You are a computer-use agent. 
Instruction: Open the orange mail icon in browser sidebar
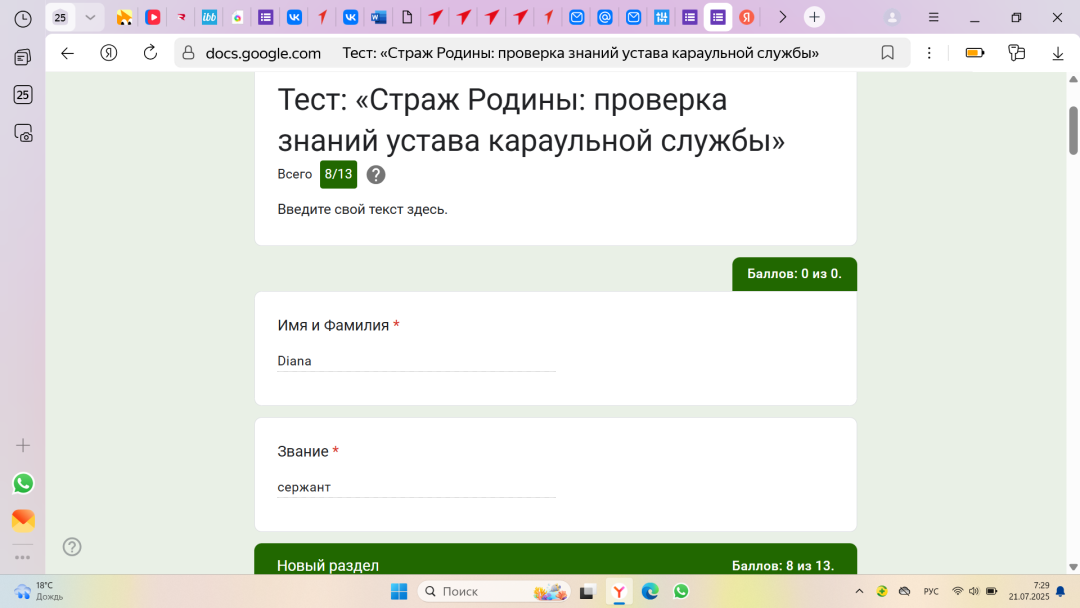tap(23, 520)
